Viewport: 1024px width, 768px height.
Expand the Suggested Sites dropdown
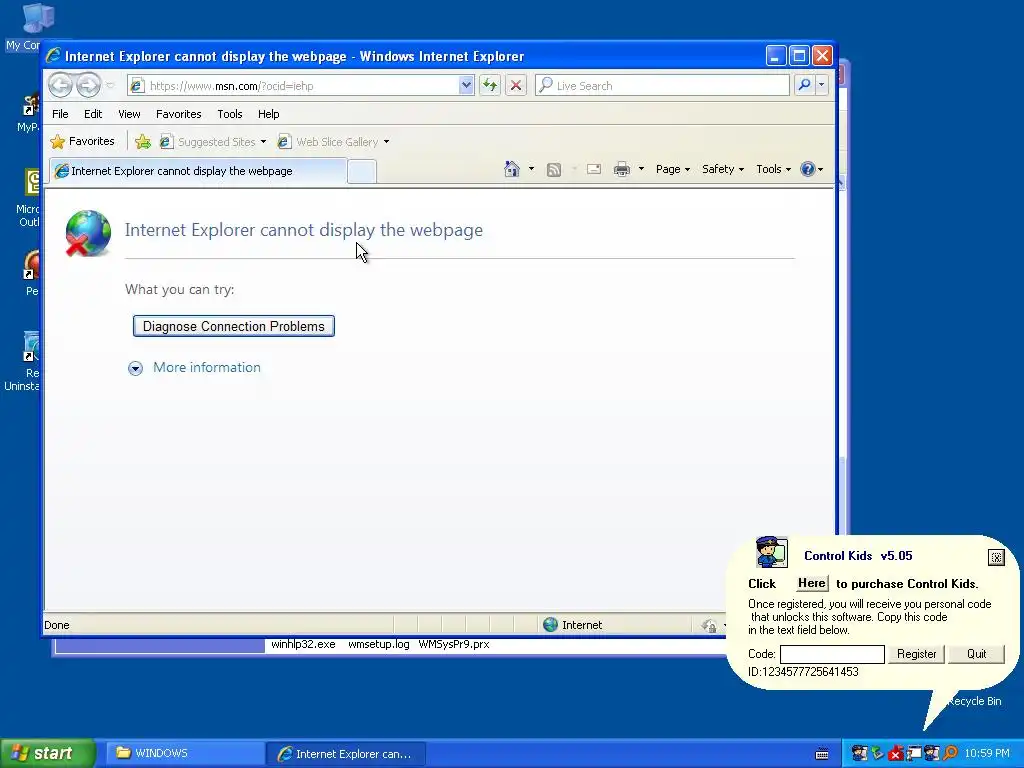point(263,142)
